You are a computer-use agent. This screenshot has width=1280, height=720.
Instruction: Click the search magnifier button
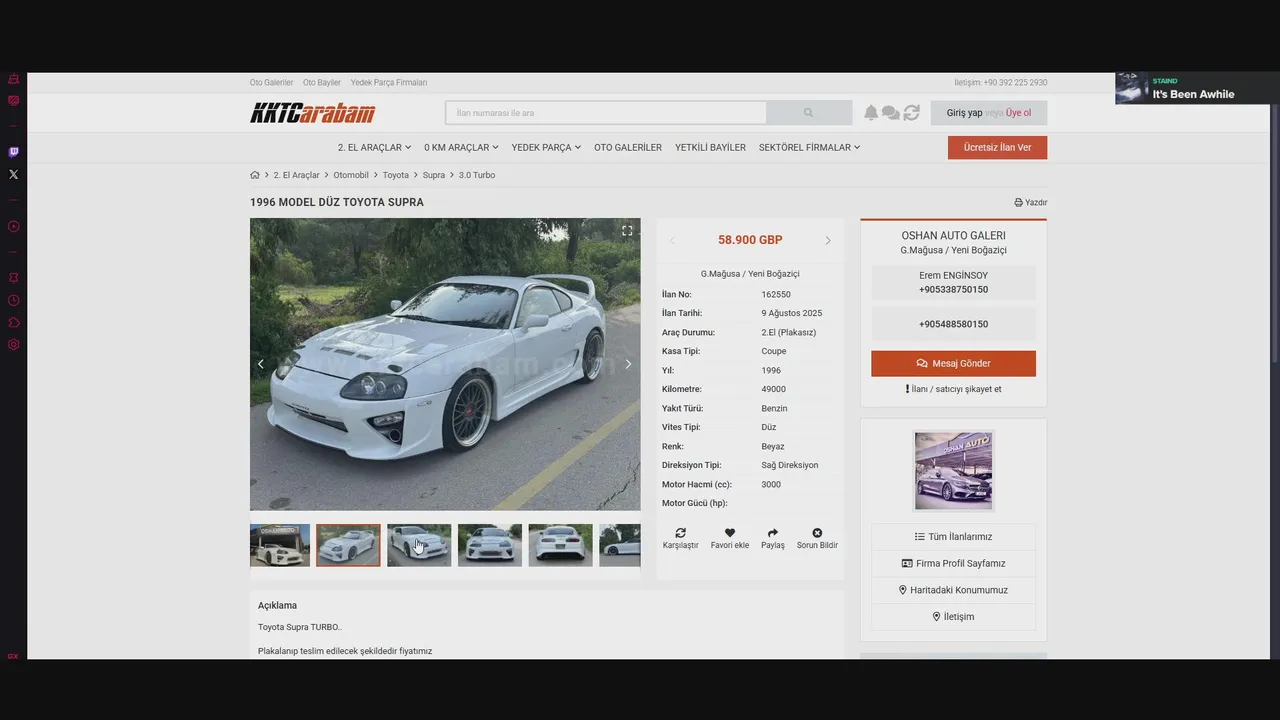809,113
